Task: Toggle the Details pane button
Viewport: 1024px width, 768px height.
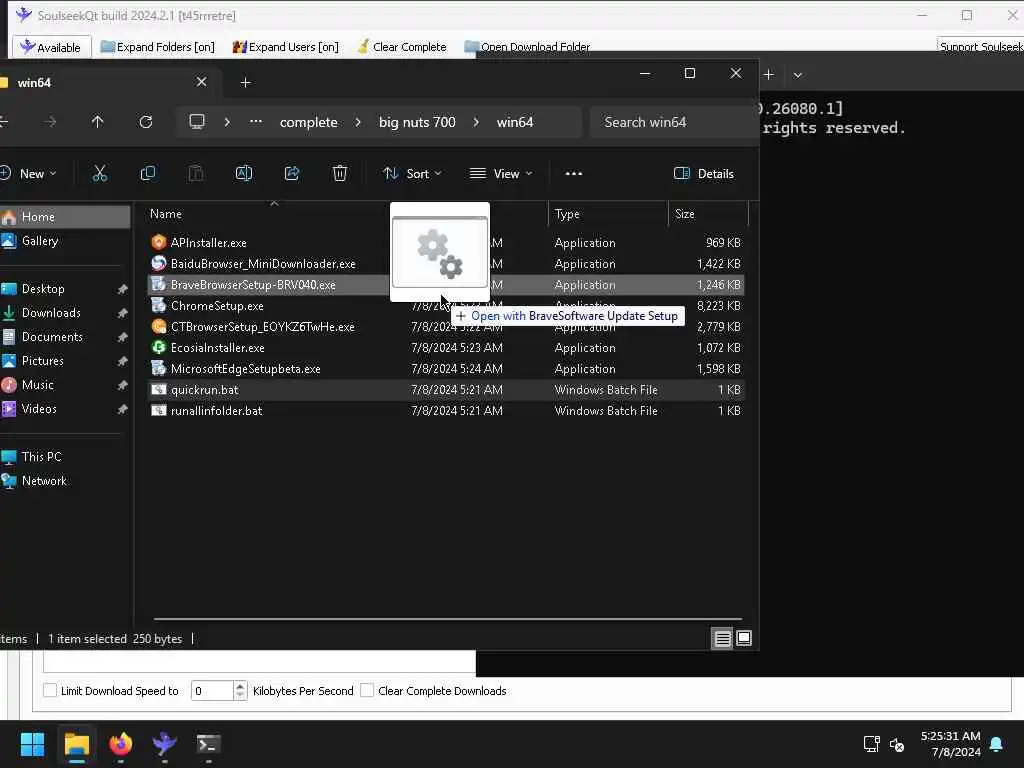Action: (x=703, y=174)
